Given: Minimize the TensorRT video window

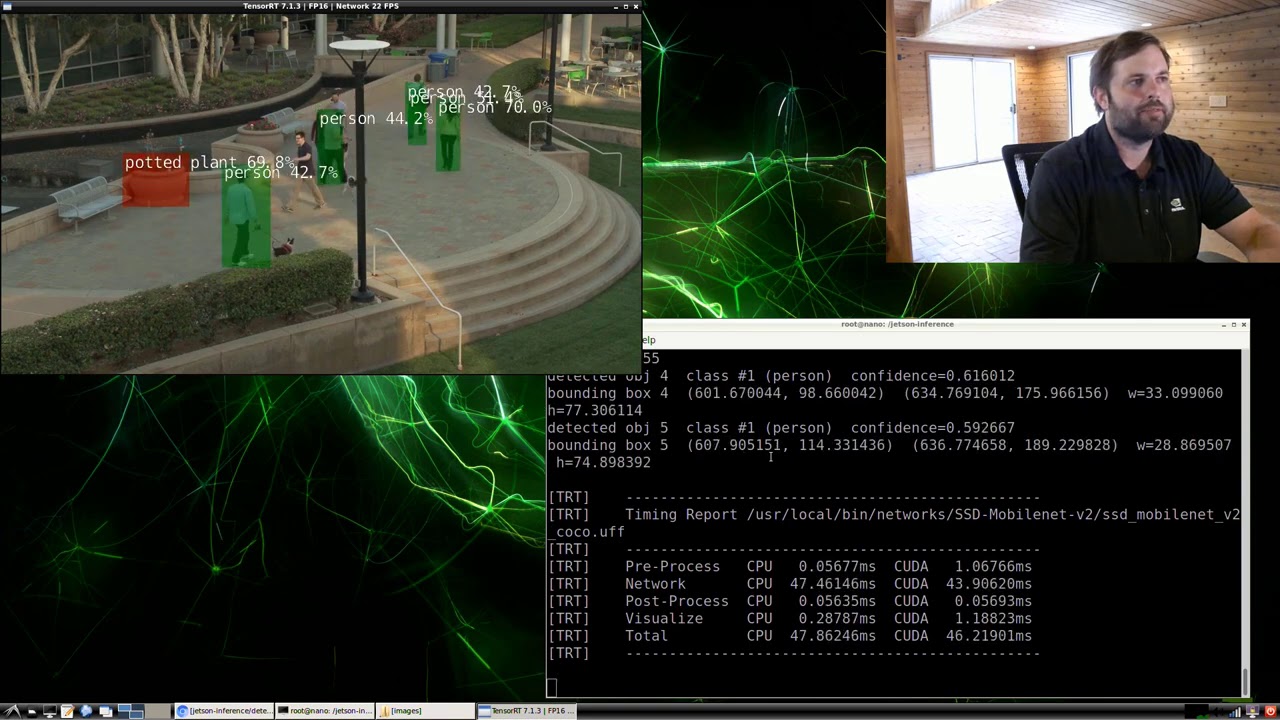Looking at the screenshot, I should [x=616, y=6].
